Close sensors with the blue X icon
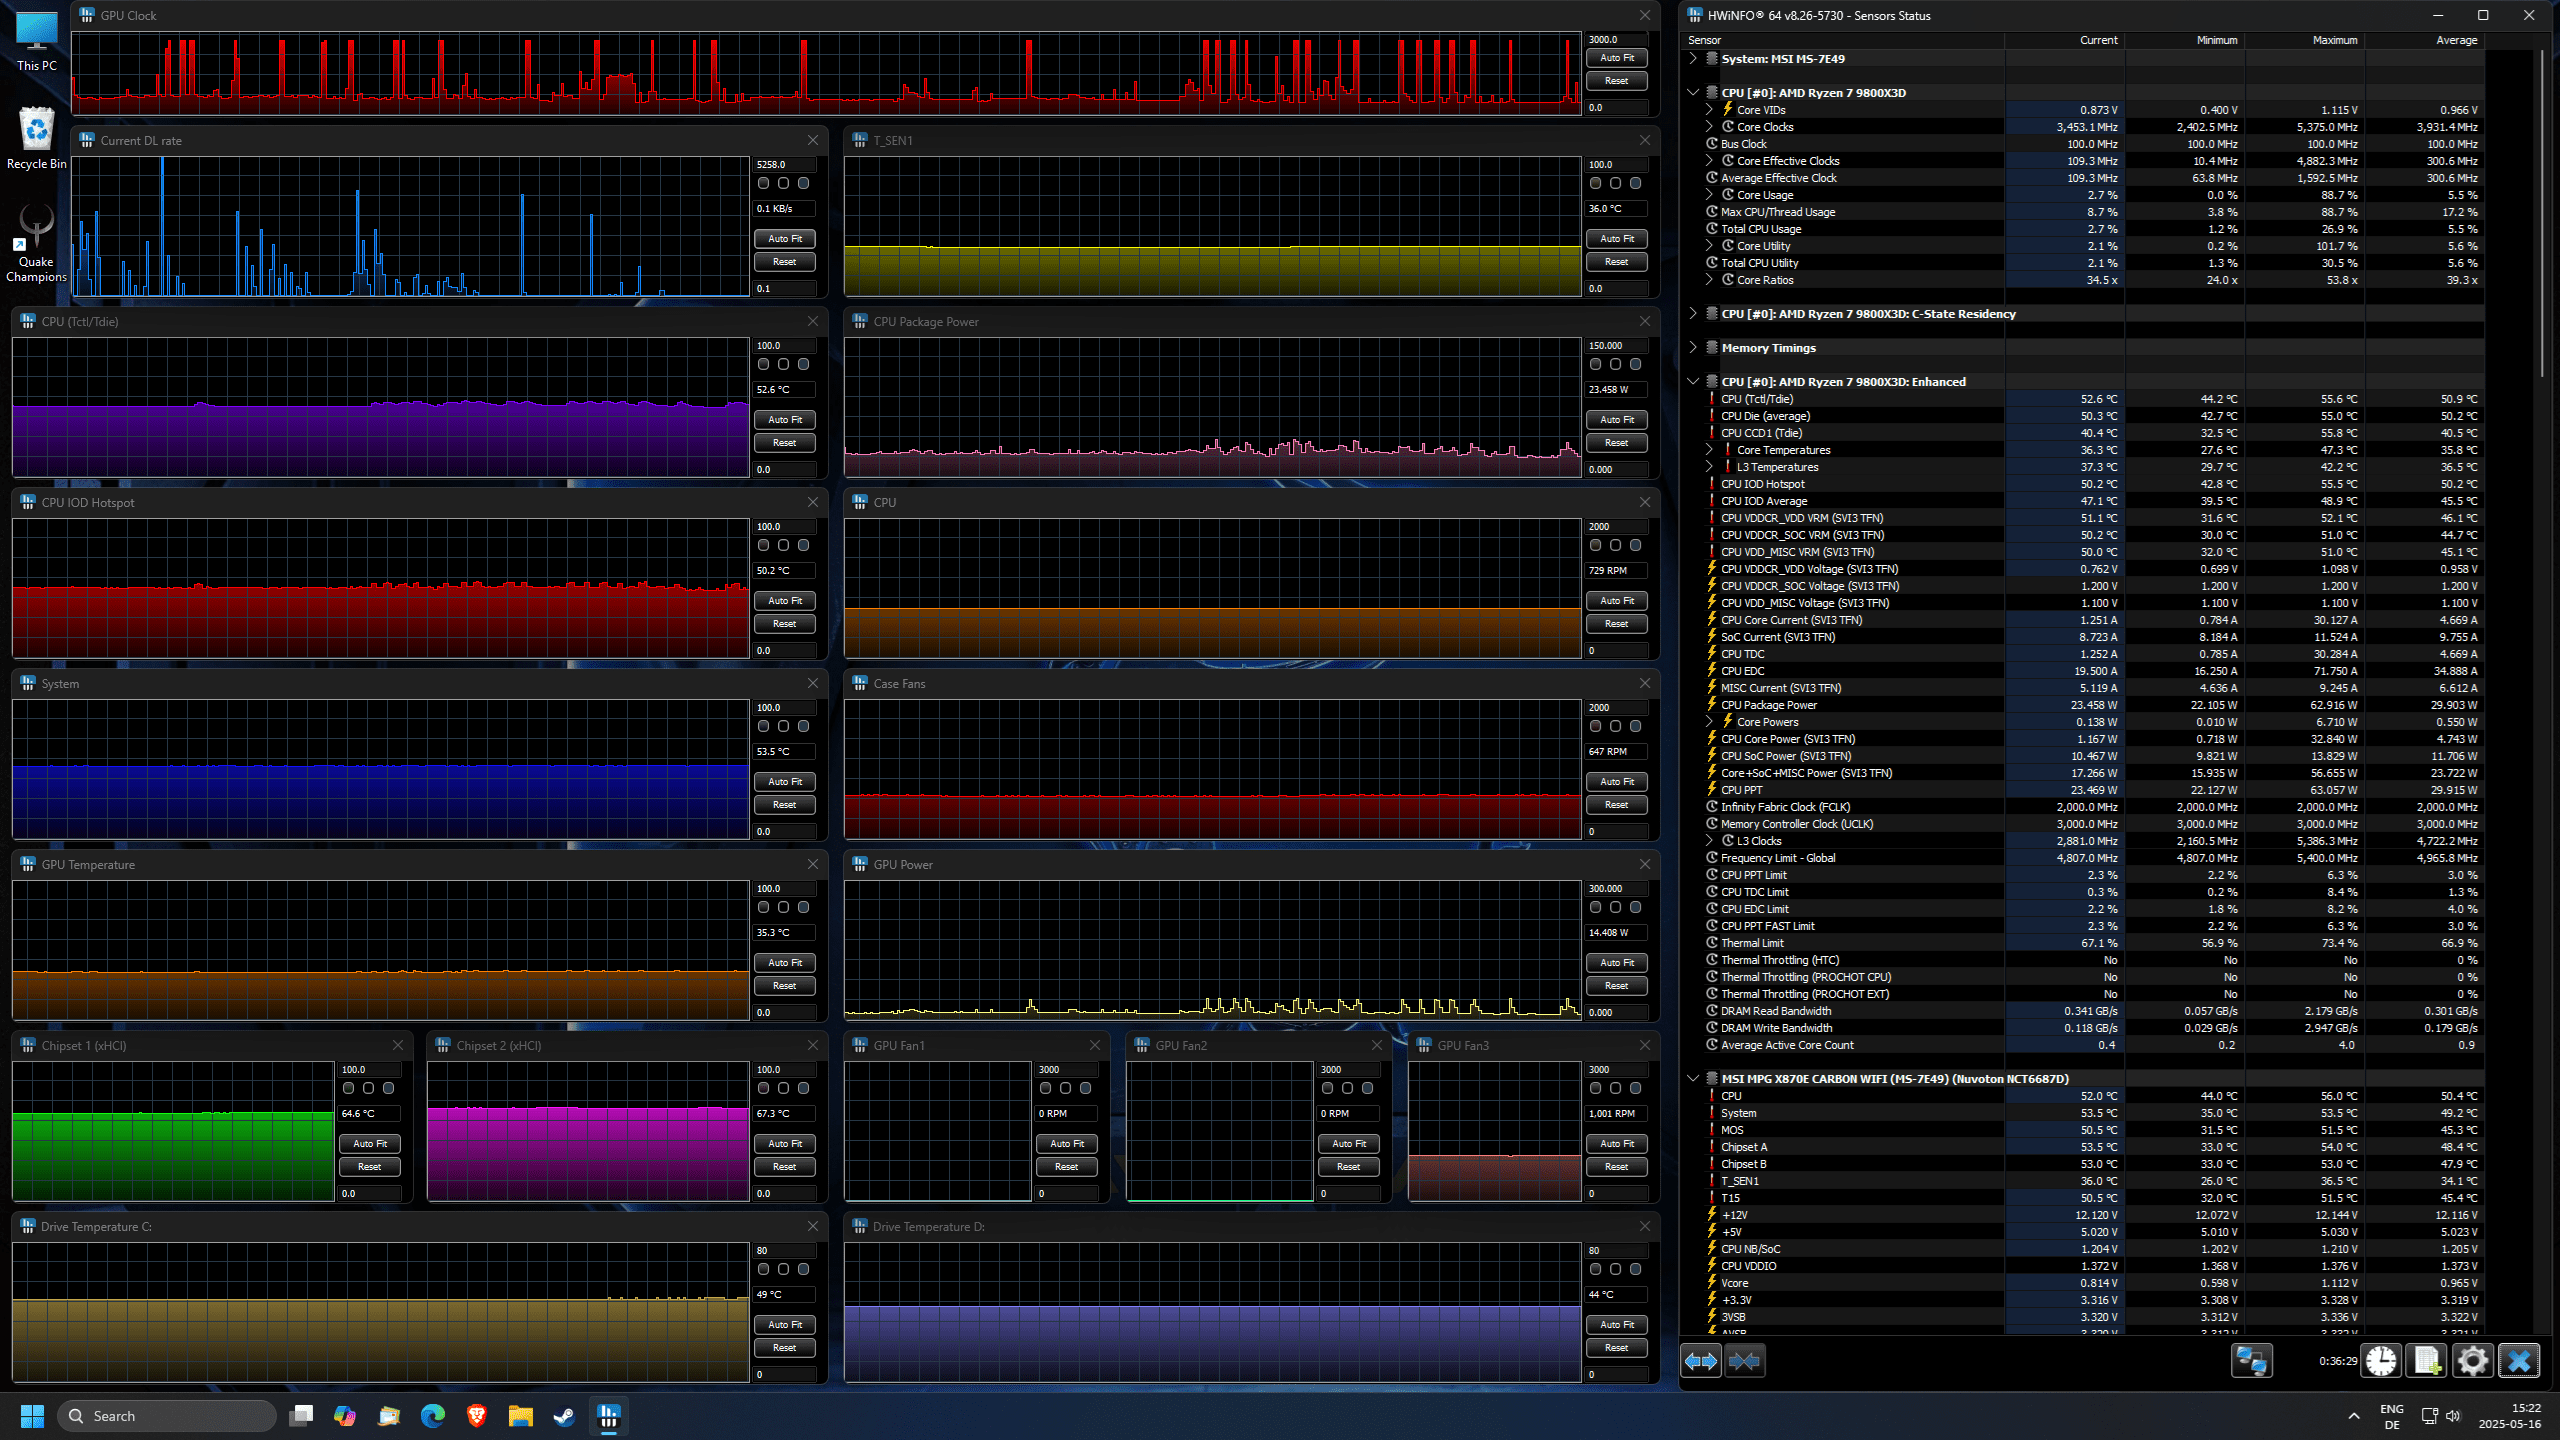 (2519, 1361)
